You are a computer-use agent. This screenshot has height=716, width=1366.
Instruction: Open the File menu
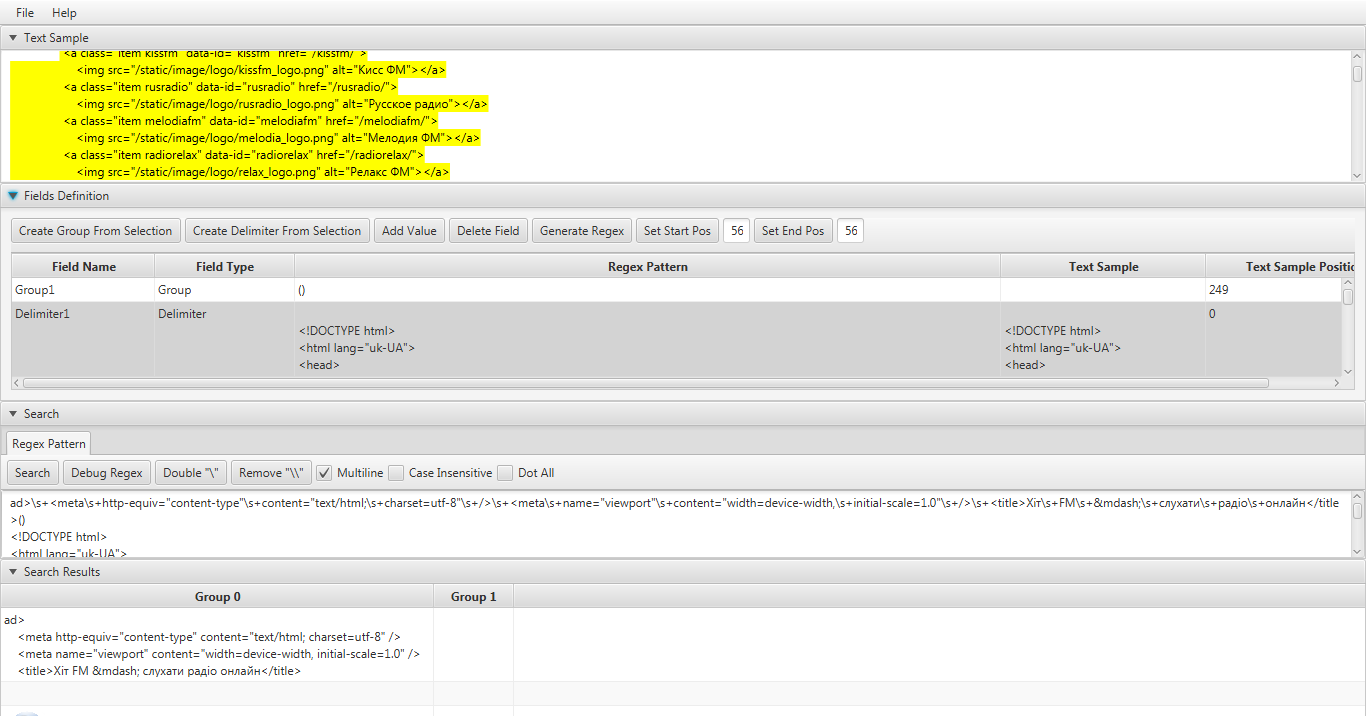pos(25,13)
